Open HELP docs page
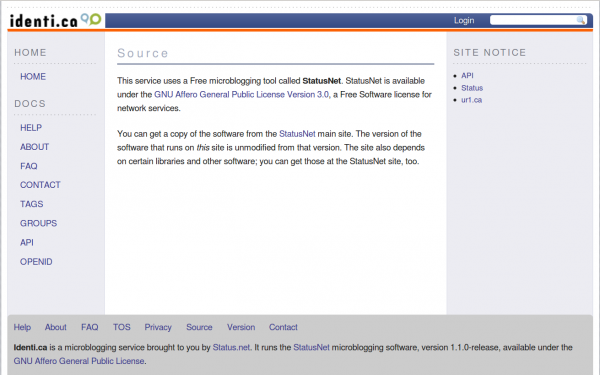The image size is (600, 375). click(x=31, y=128)
